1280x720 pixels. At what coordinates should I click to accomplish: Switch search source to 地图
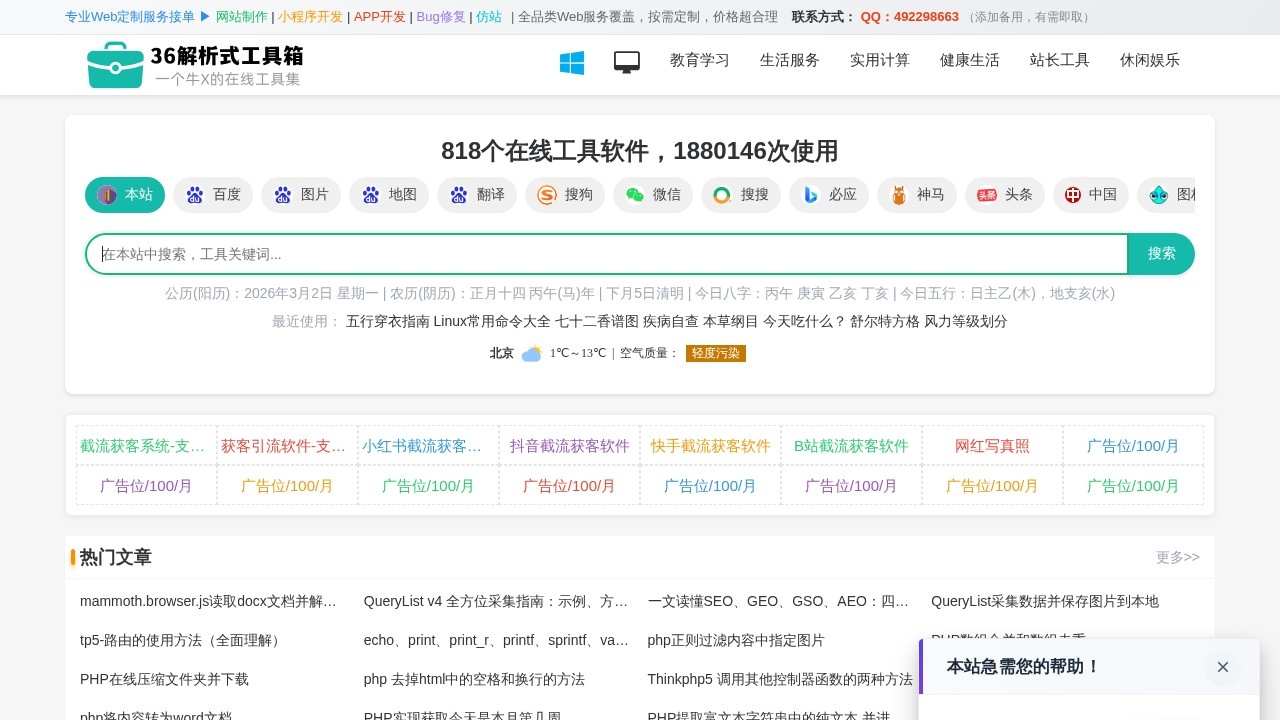click(x=389, y=195)
